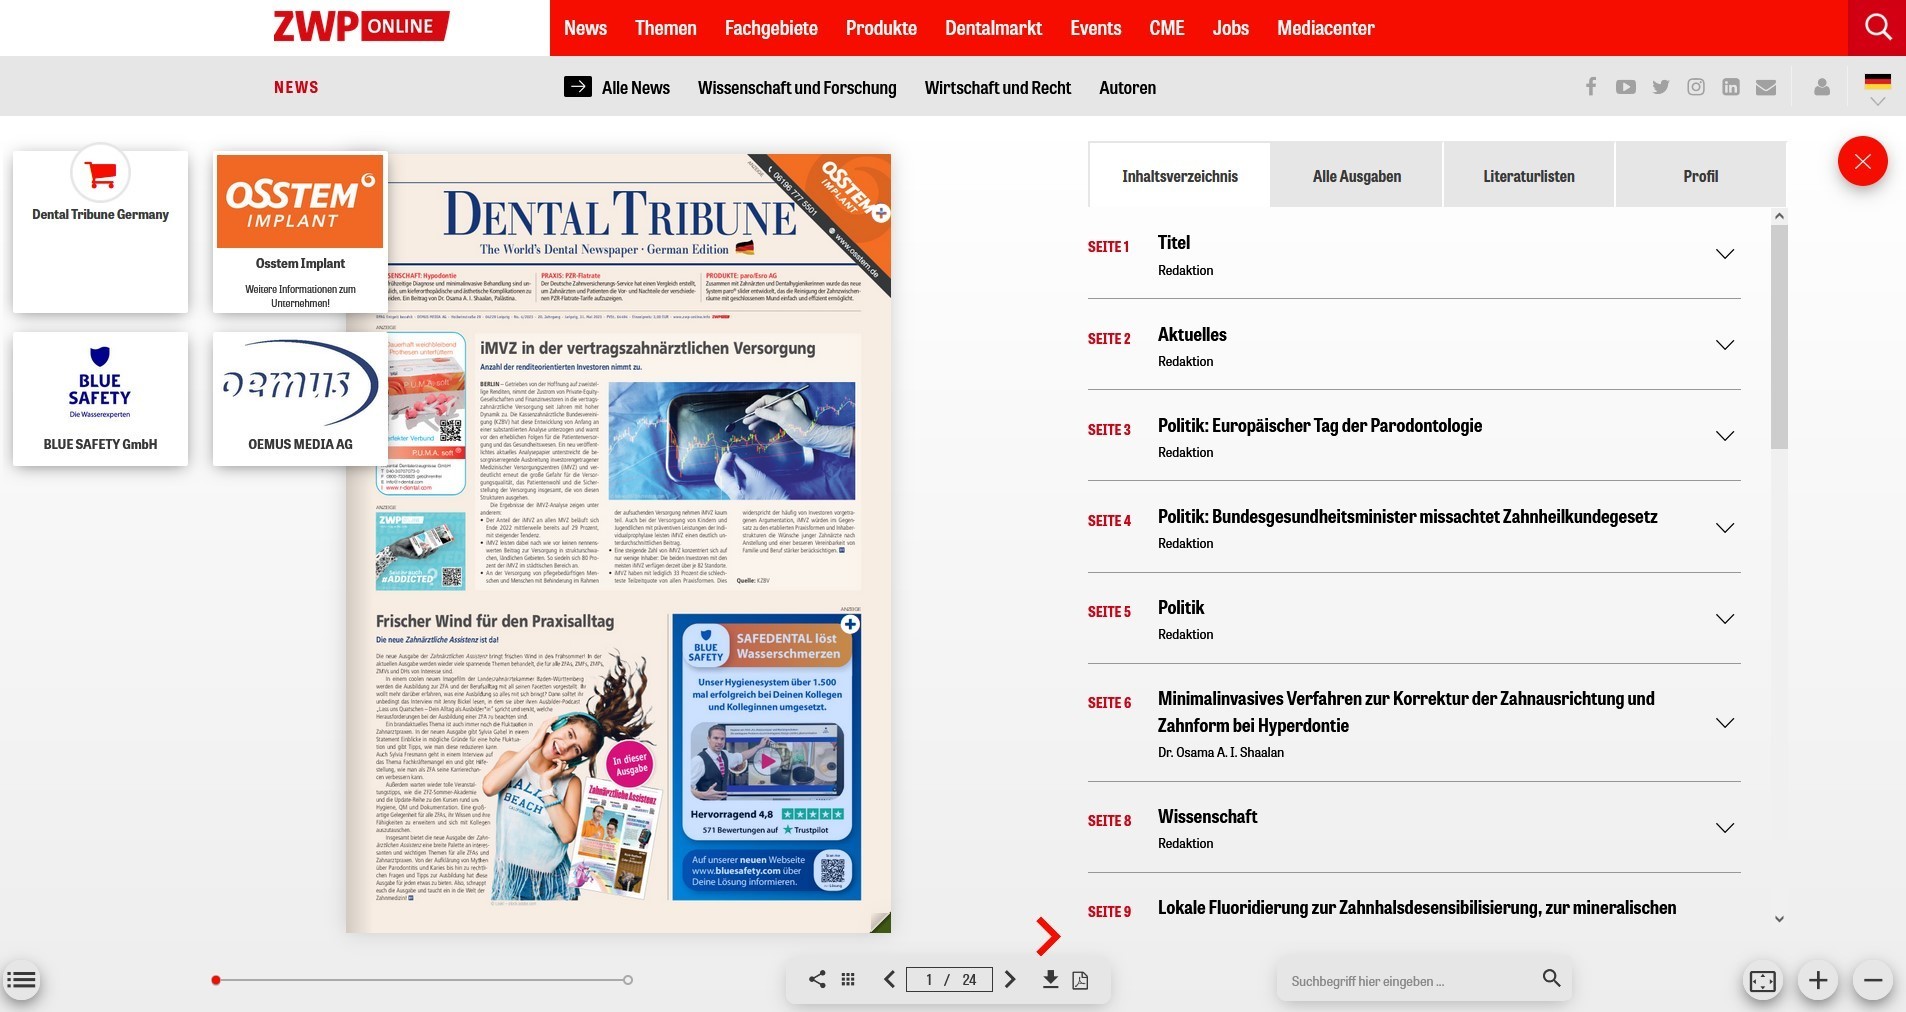Open Dental Tribune Germany shop cart card
The image size is (1906, 1012).
click(x=100, y=231)
